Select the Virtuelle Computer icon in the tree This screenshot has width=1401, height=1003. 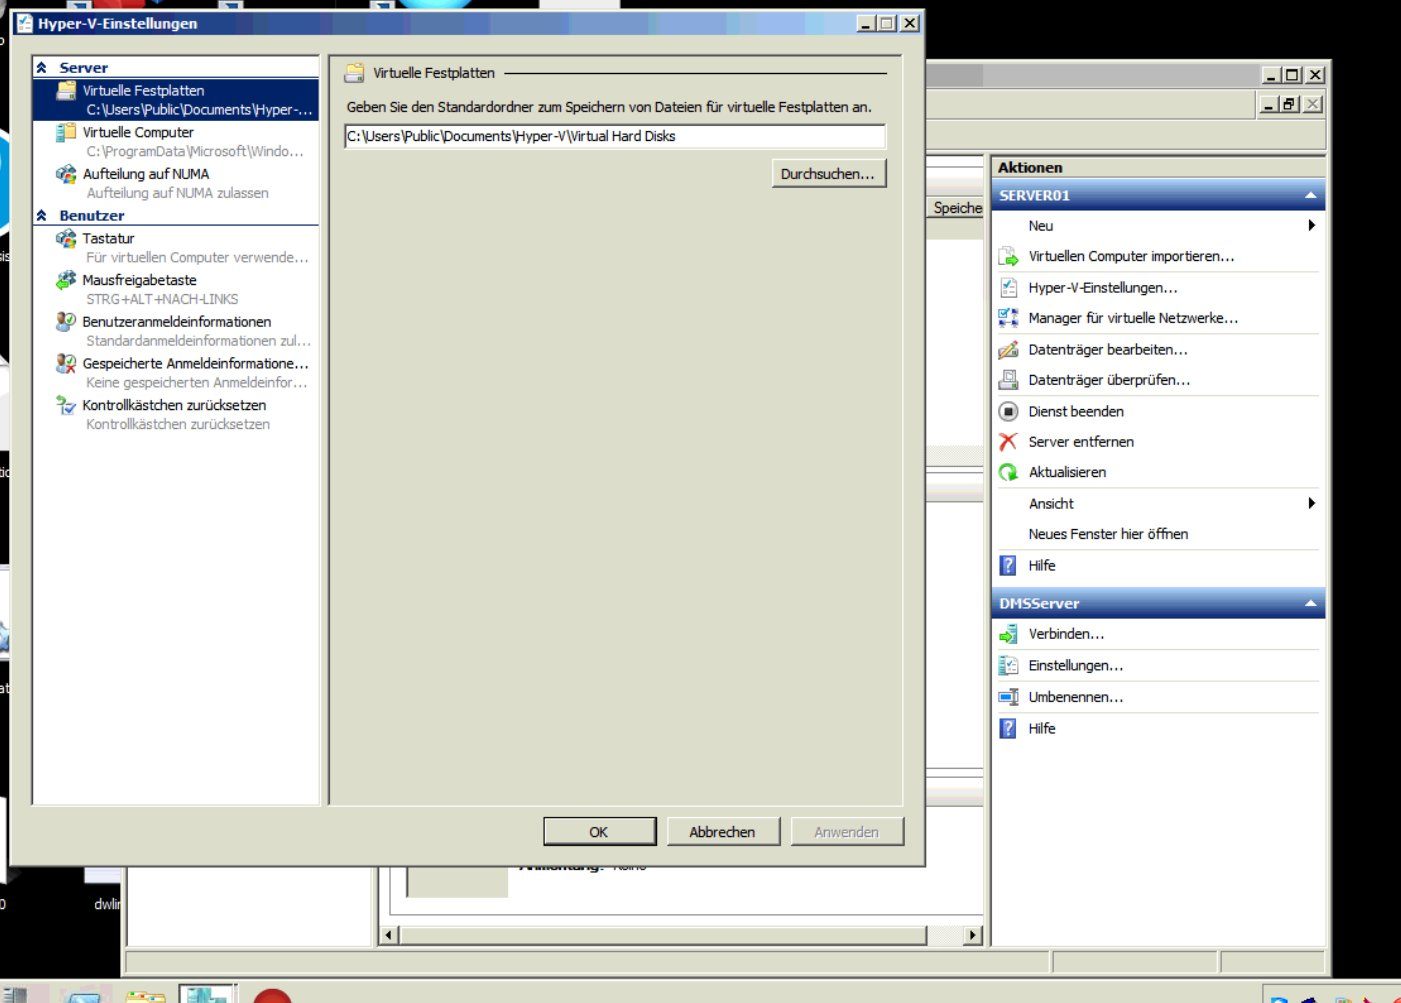[66, 132]
